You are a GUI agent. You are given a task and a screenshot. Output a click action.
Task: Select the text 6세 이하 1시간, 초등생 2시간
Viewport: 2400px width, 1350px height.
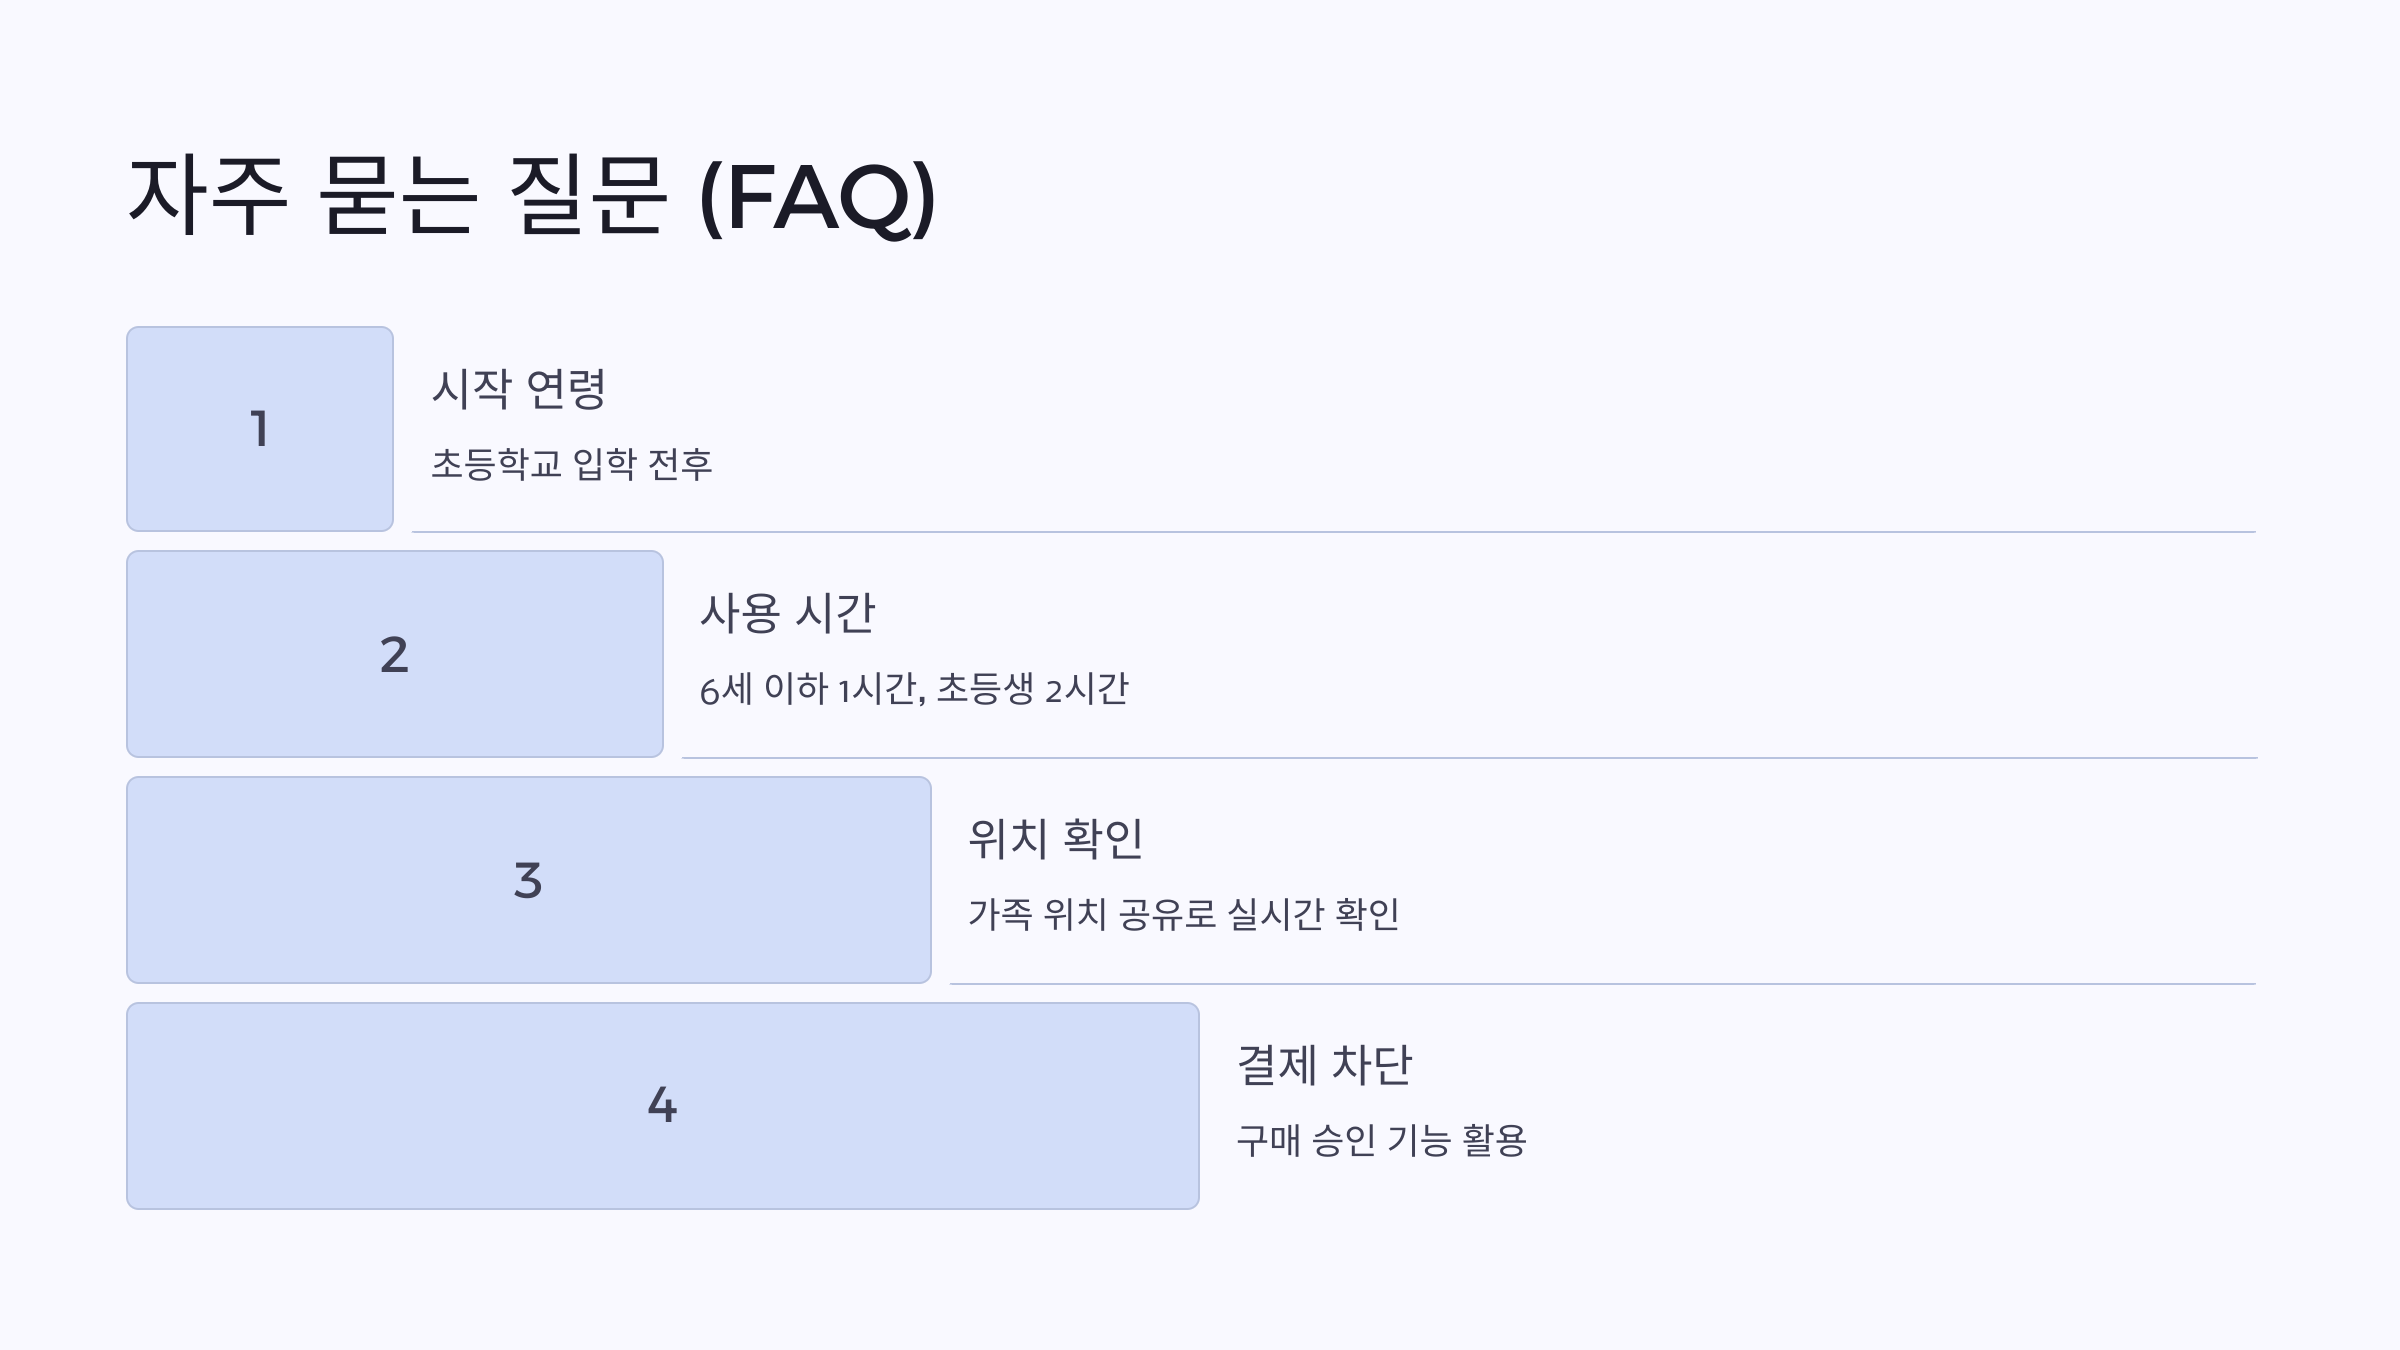[x=914, y=689]
